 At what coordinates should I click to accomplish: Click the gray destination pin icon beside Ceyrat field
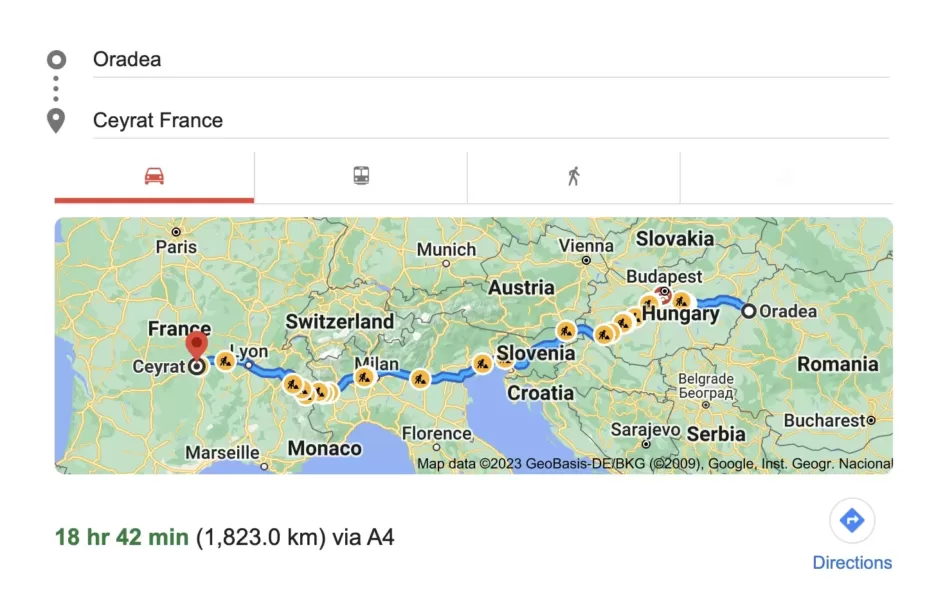pos(56,121)
